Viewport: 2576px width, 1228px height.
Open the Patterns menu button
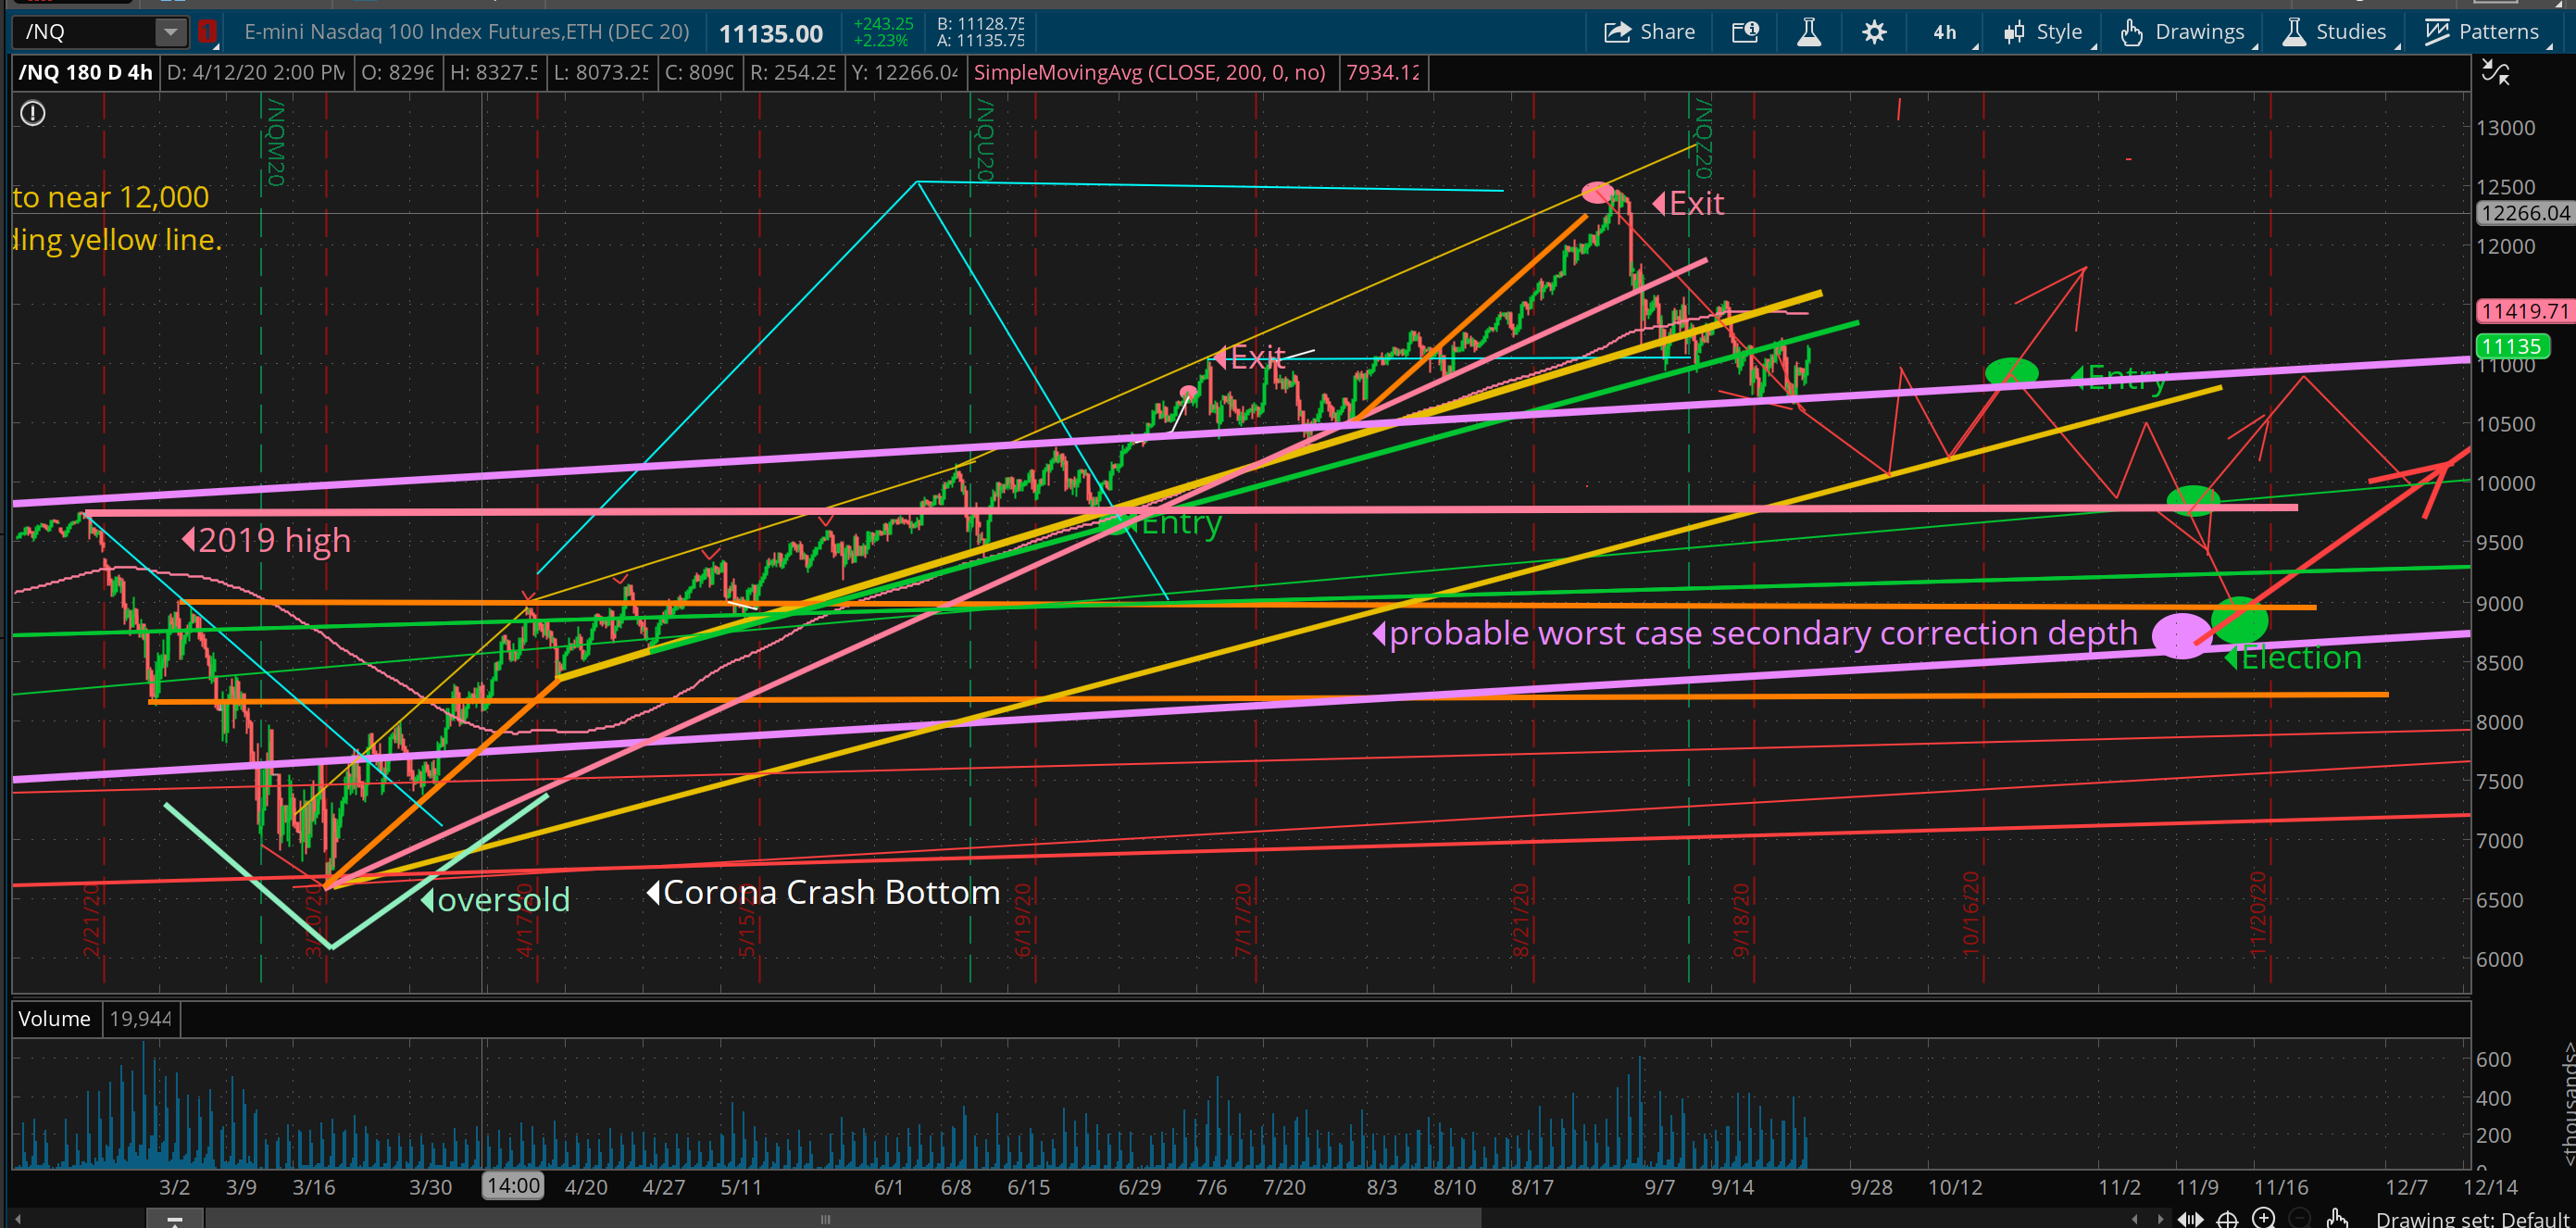click(2483, 32)
